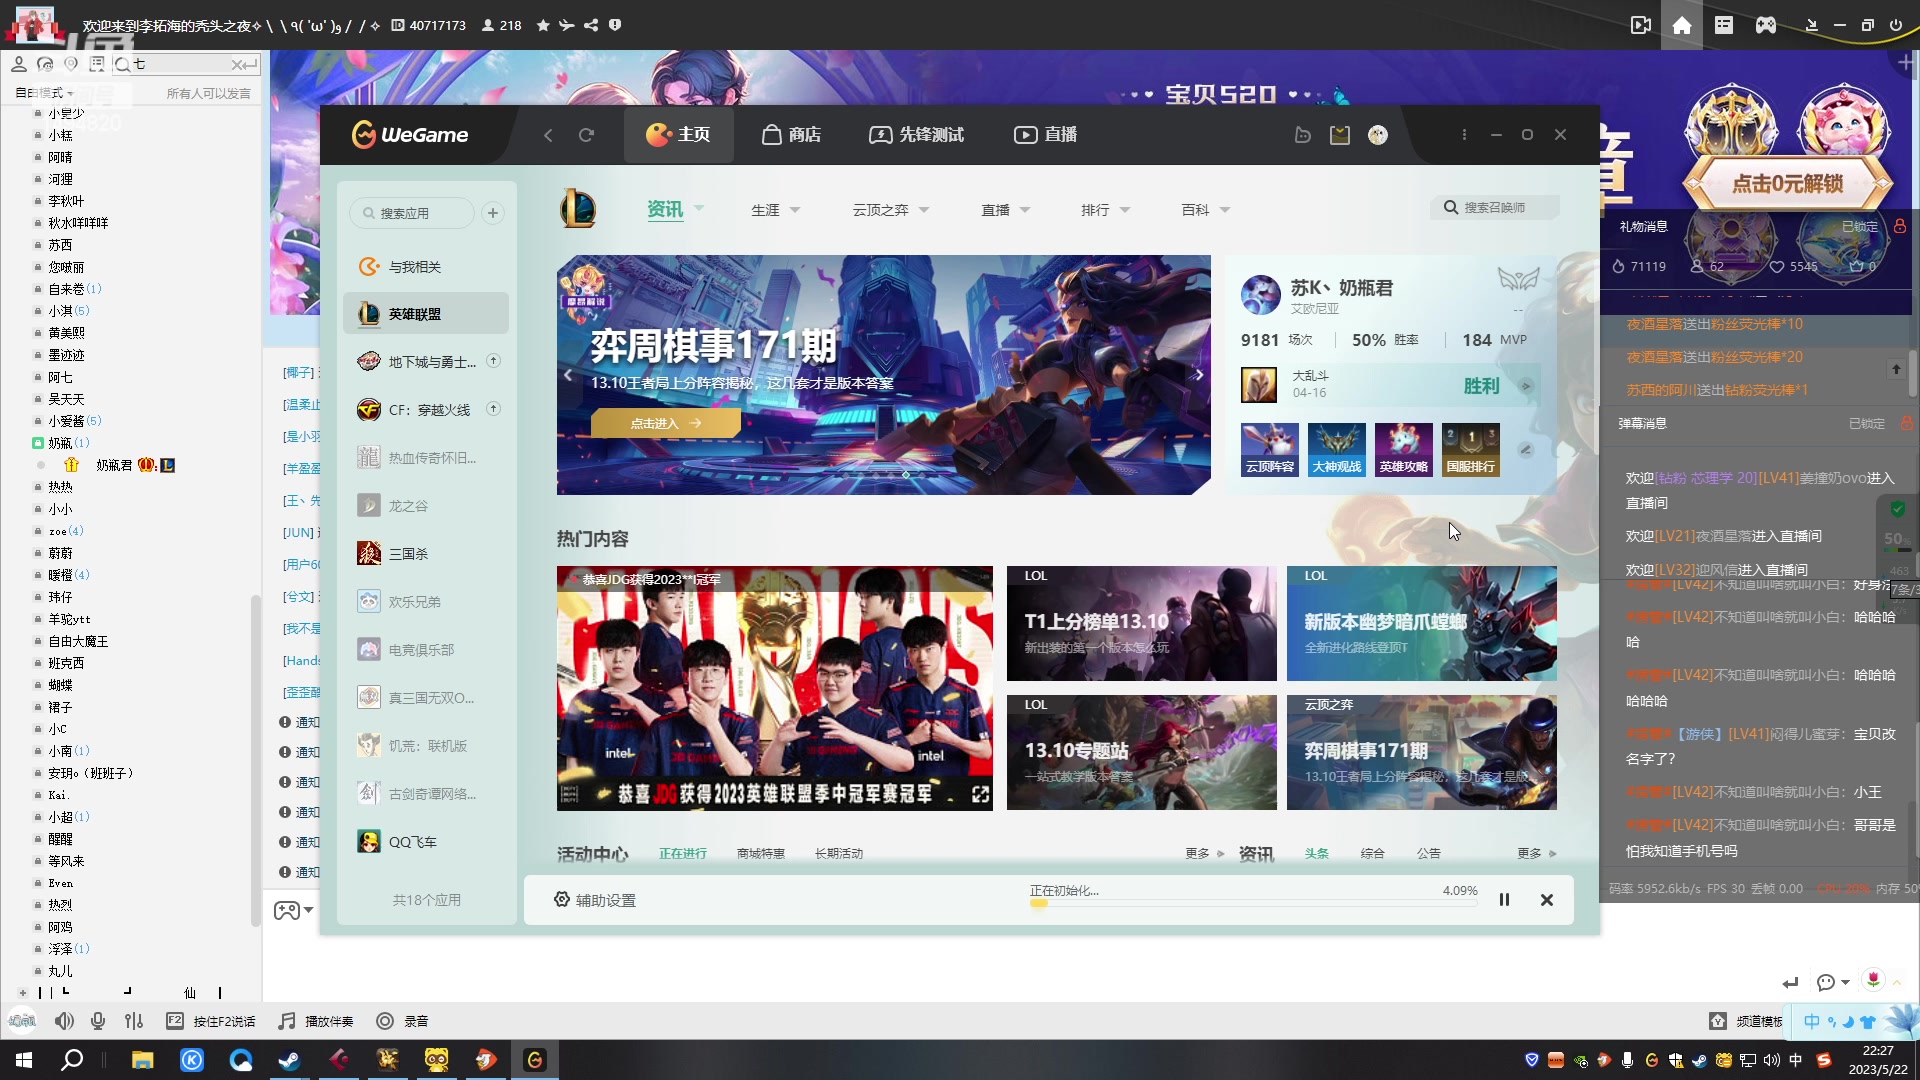The width and height of the screenshot is (1920, 1080).
Task: Switch to WeGame 直播 tab
Action: coord(1045,135)
